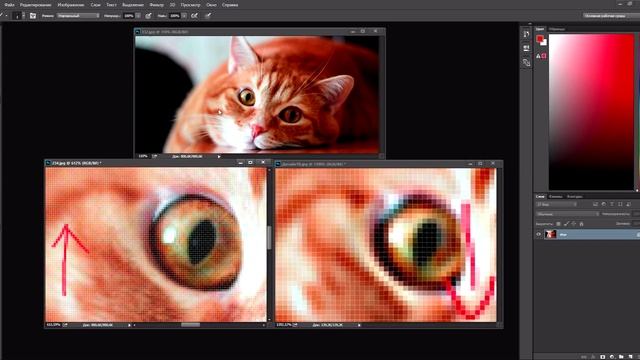Select the Фон layer thumbnail
The height and width of the screenshot is (360, 640).
coord(551,234)
